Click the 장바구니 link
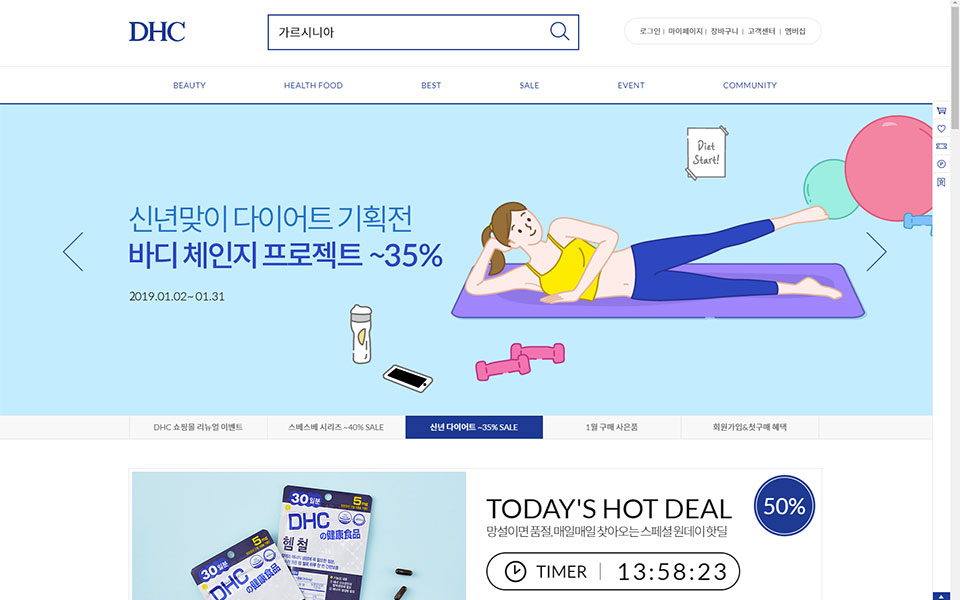 [724, 31]
